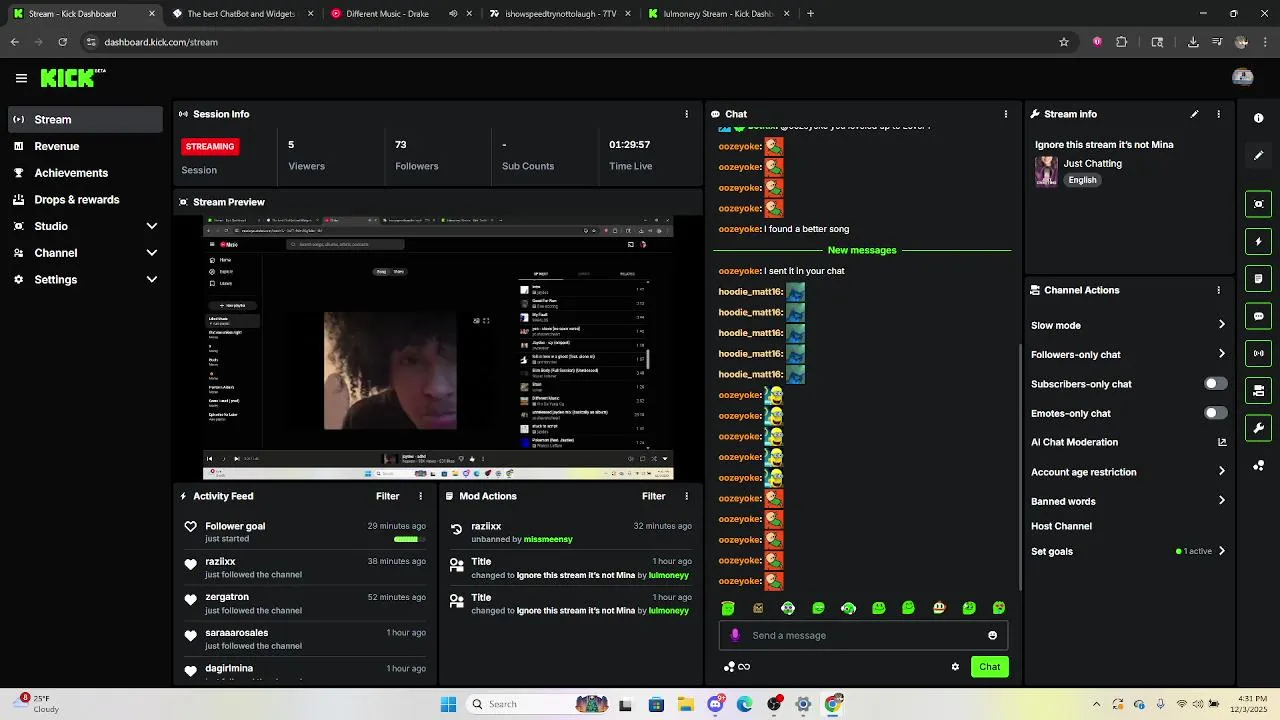
Task: Open the Chat panel three-dot menu
Action: (x=1005, y=114)
